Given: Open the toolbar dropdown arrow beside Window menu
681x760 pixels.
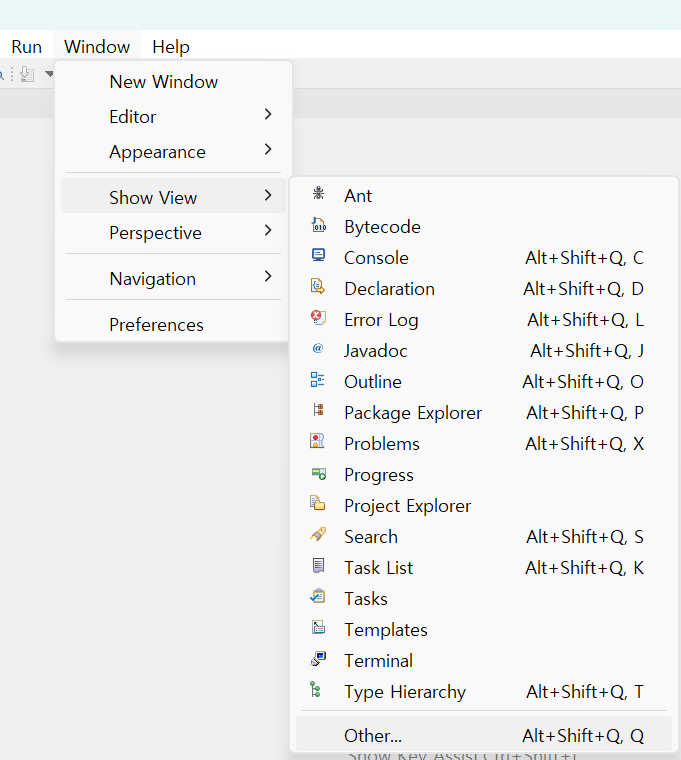Looking at the screenshot, I should [49, 74].
